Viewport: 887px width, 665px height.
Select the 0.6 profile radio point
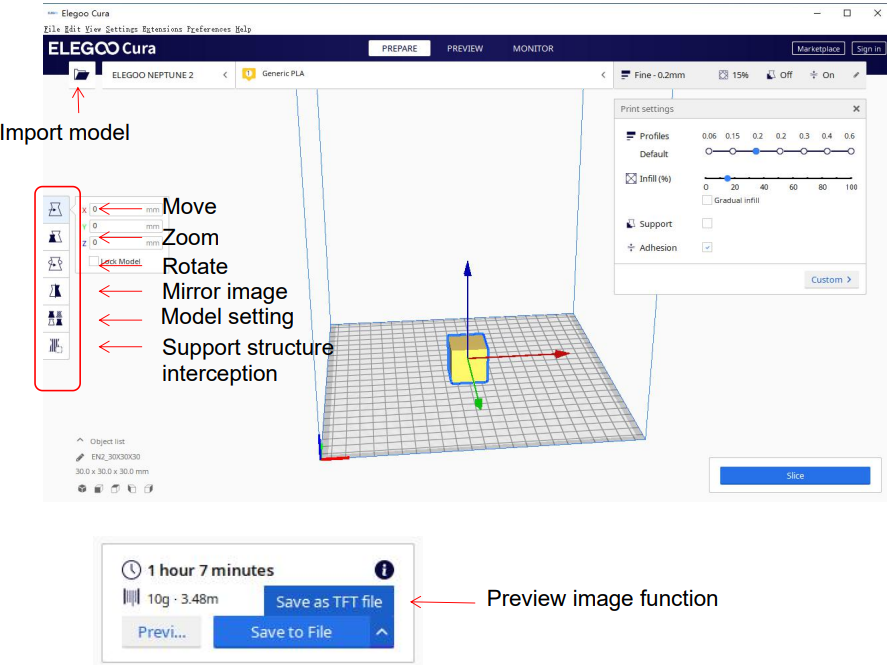pos(851,151)
